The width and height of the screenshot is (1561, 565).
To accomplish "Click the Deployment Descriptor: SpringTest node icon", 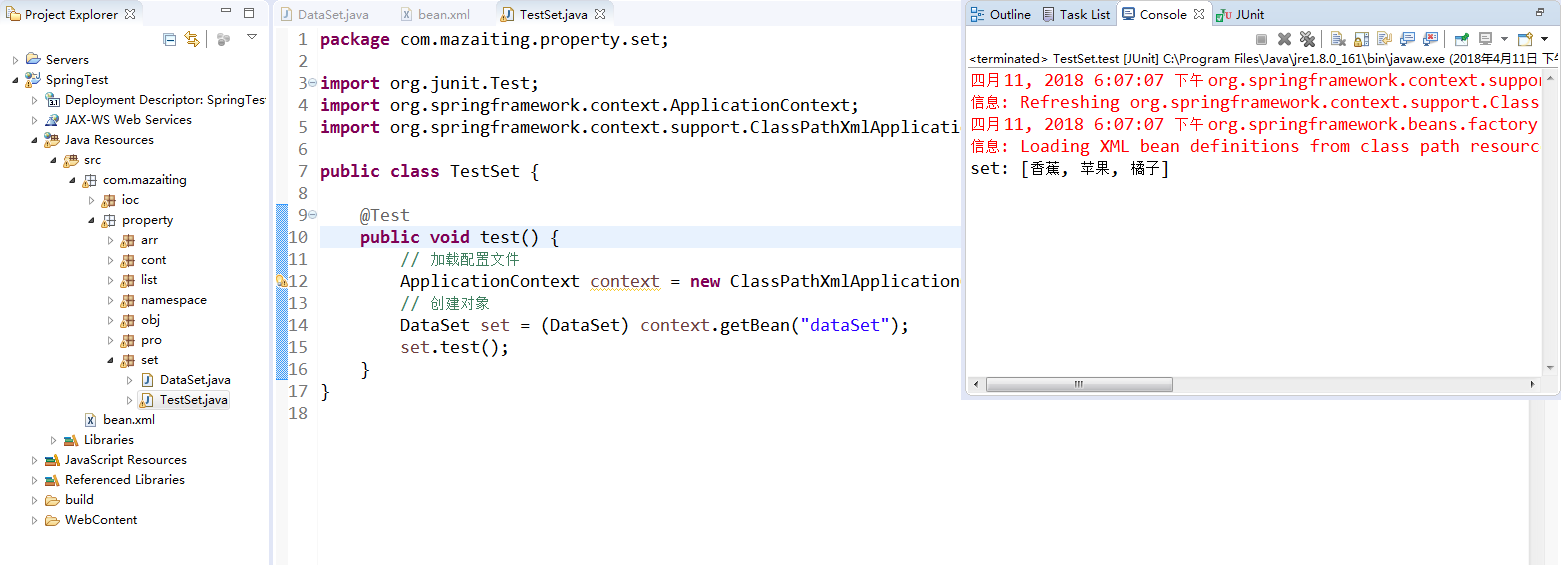I will point(52,100).
